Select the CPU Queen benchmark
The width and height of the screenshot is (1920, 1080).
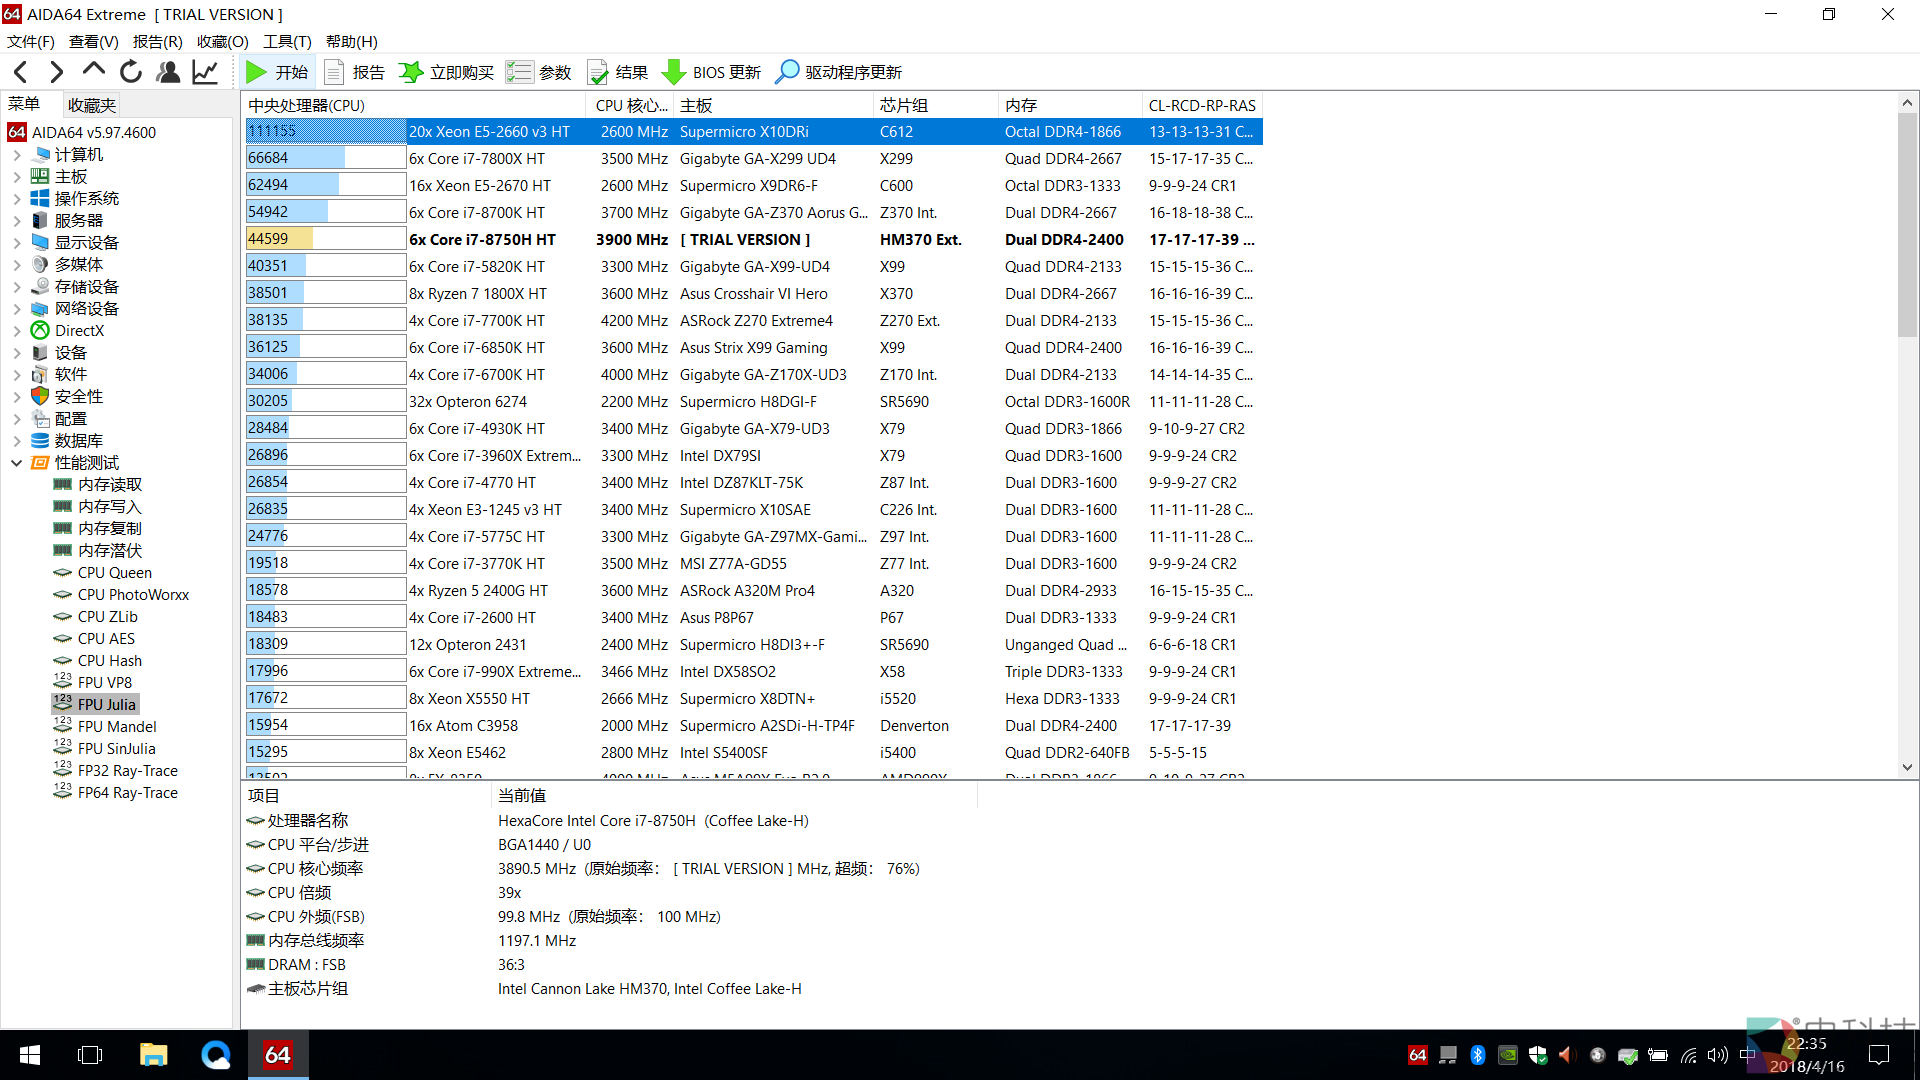point(114,573)
